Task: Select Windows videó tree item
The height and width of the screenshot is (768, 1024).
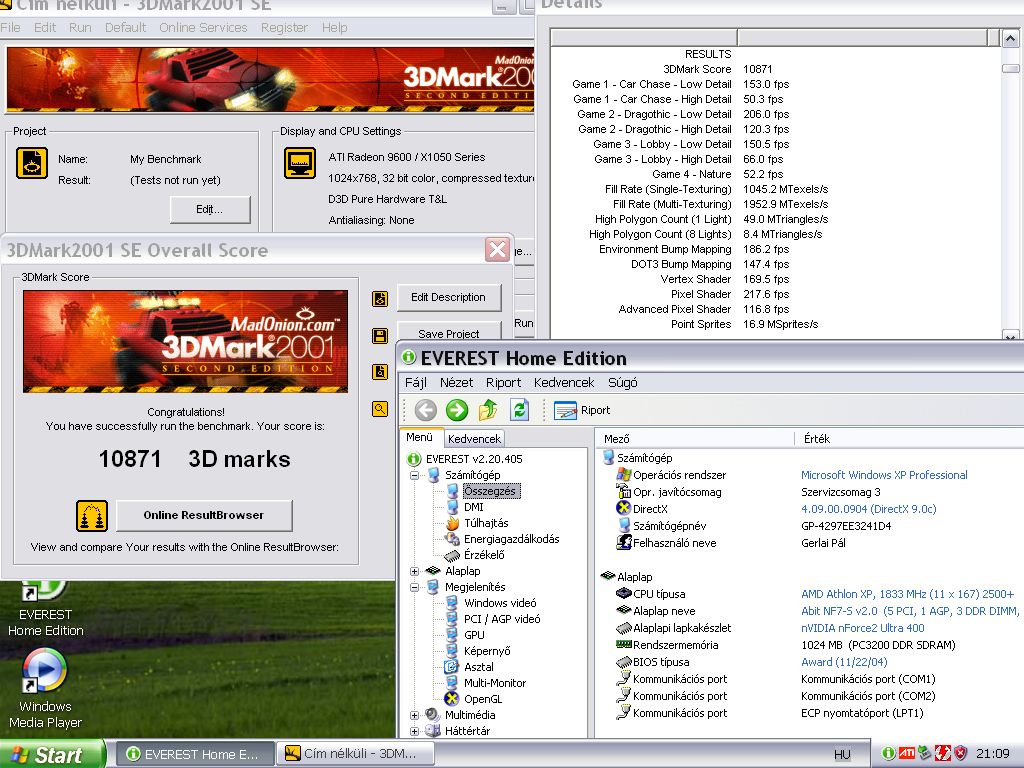Action: coord(500,603)
